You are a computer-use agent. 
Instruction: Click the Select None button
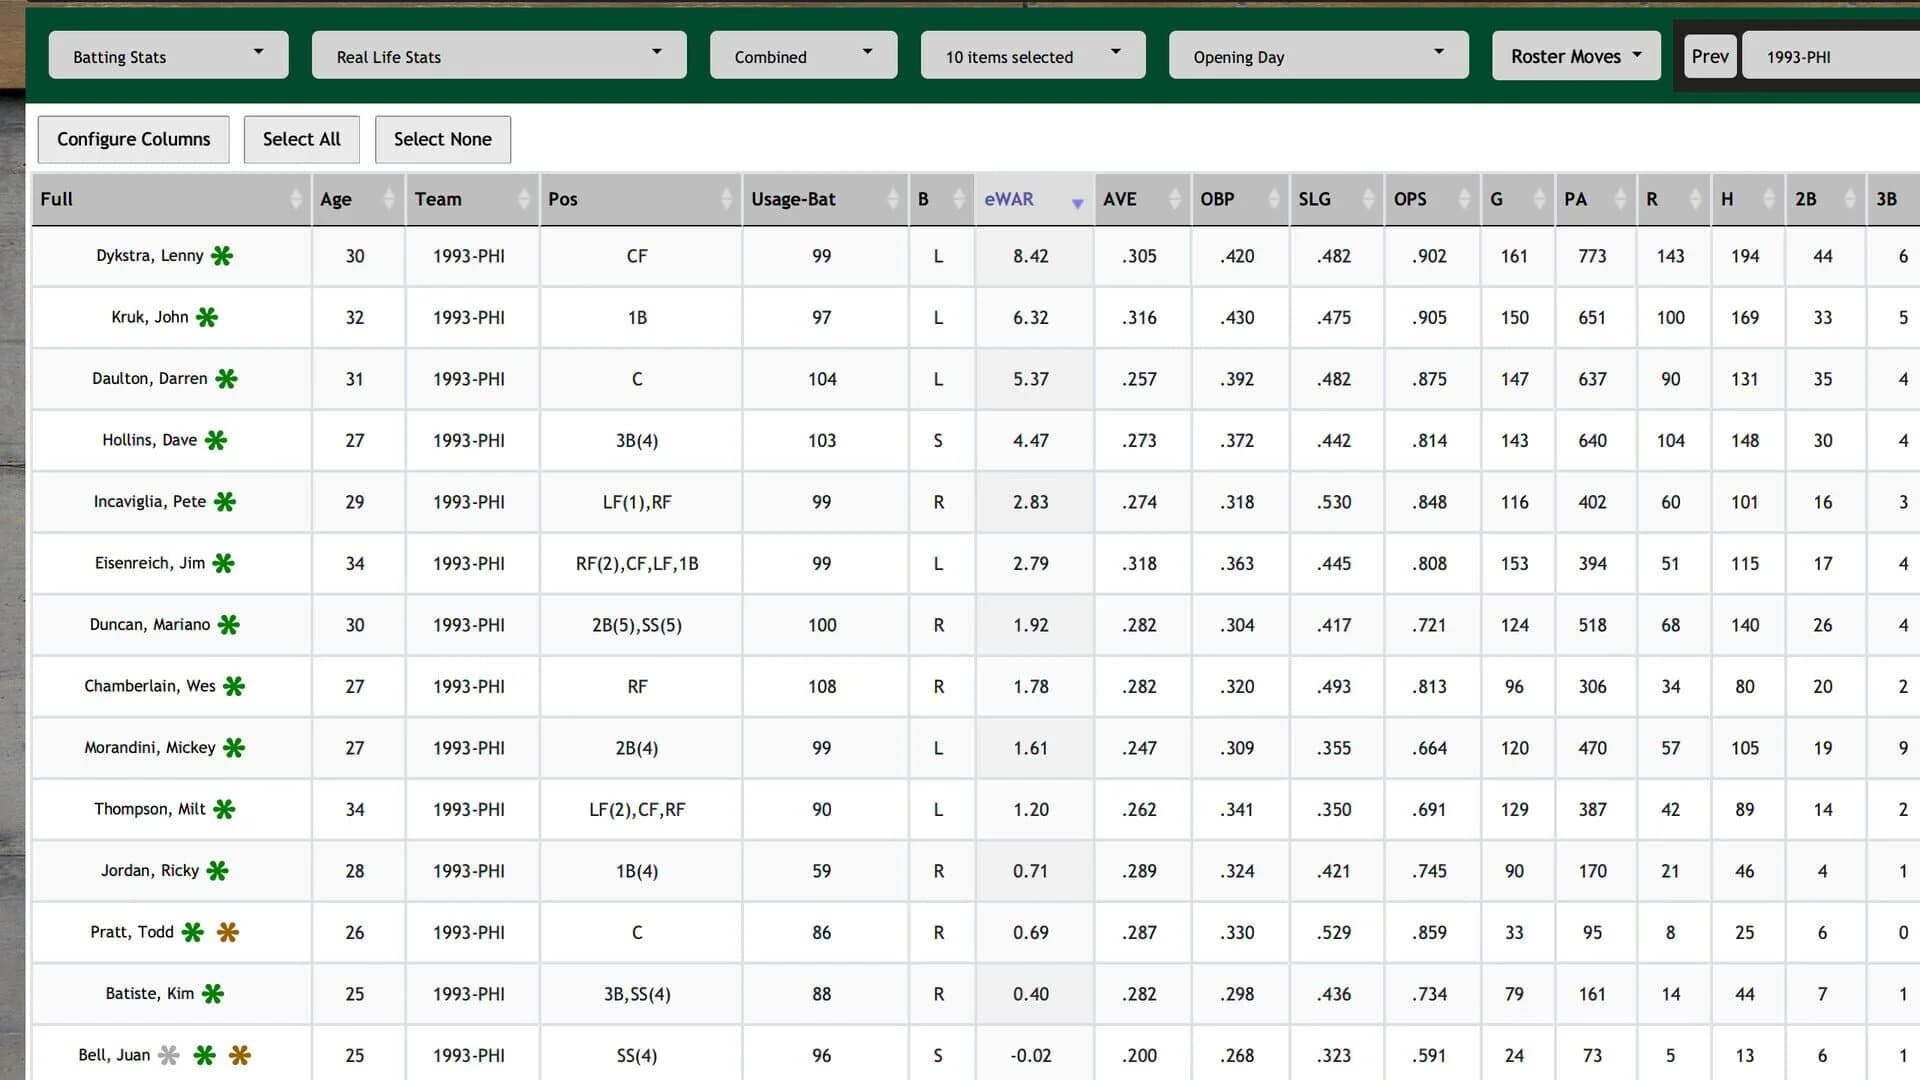[x=443, y=139]
